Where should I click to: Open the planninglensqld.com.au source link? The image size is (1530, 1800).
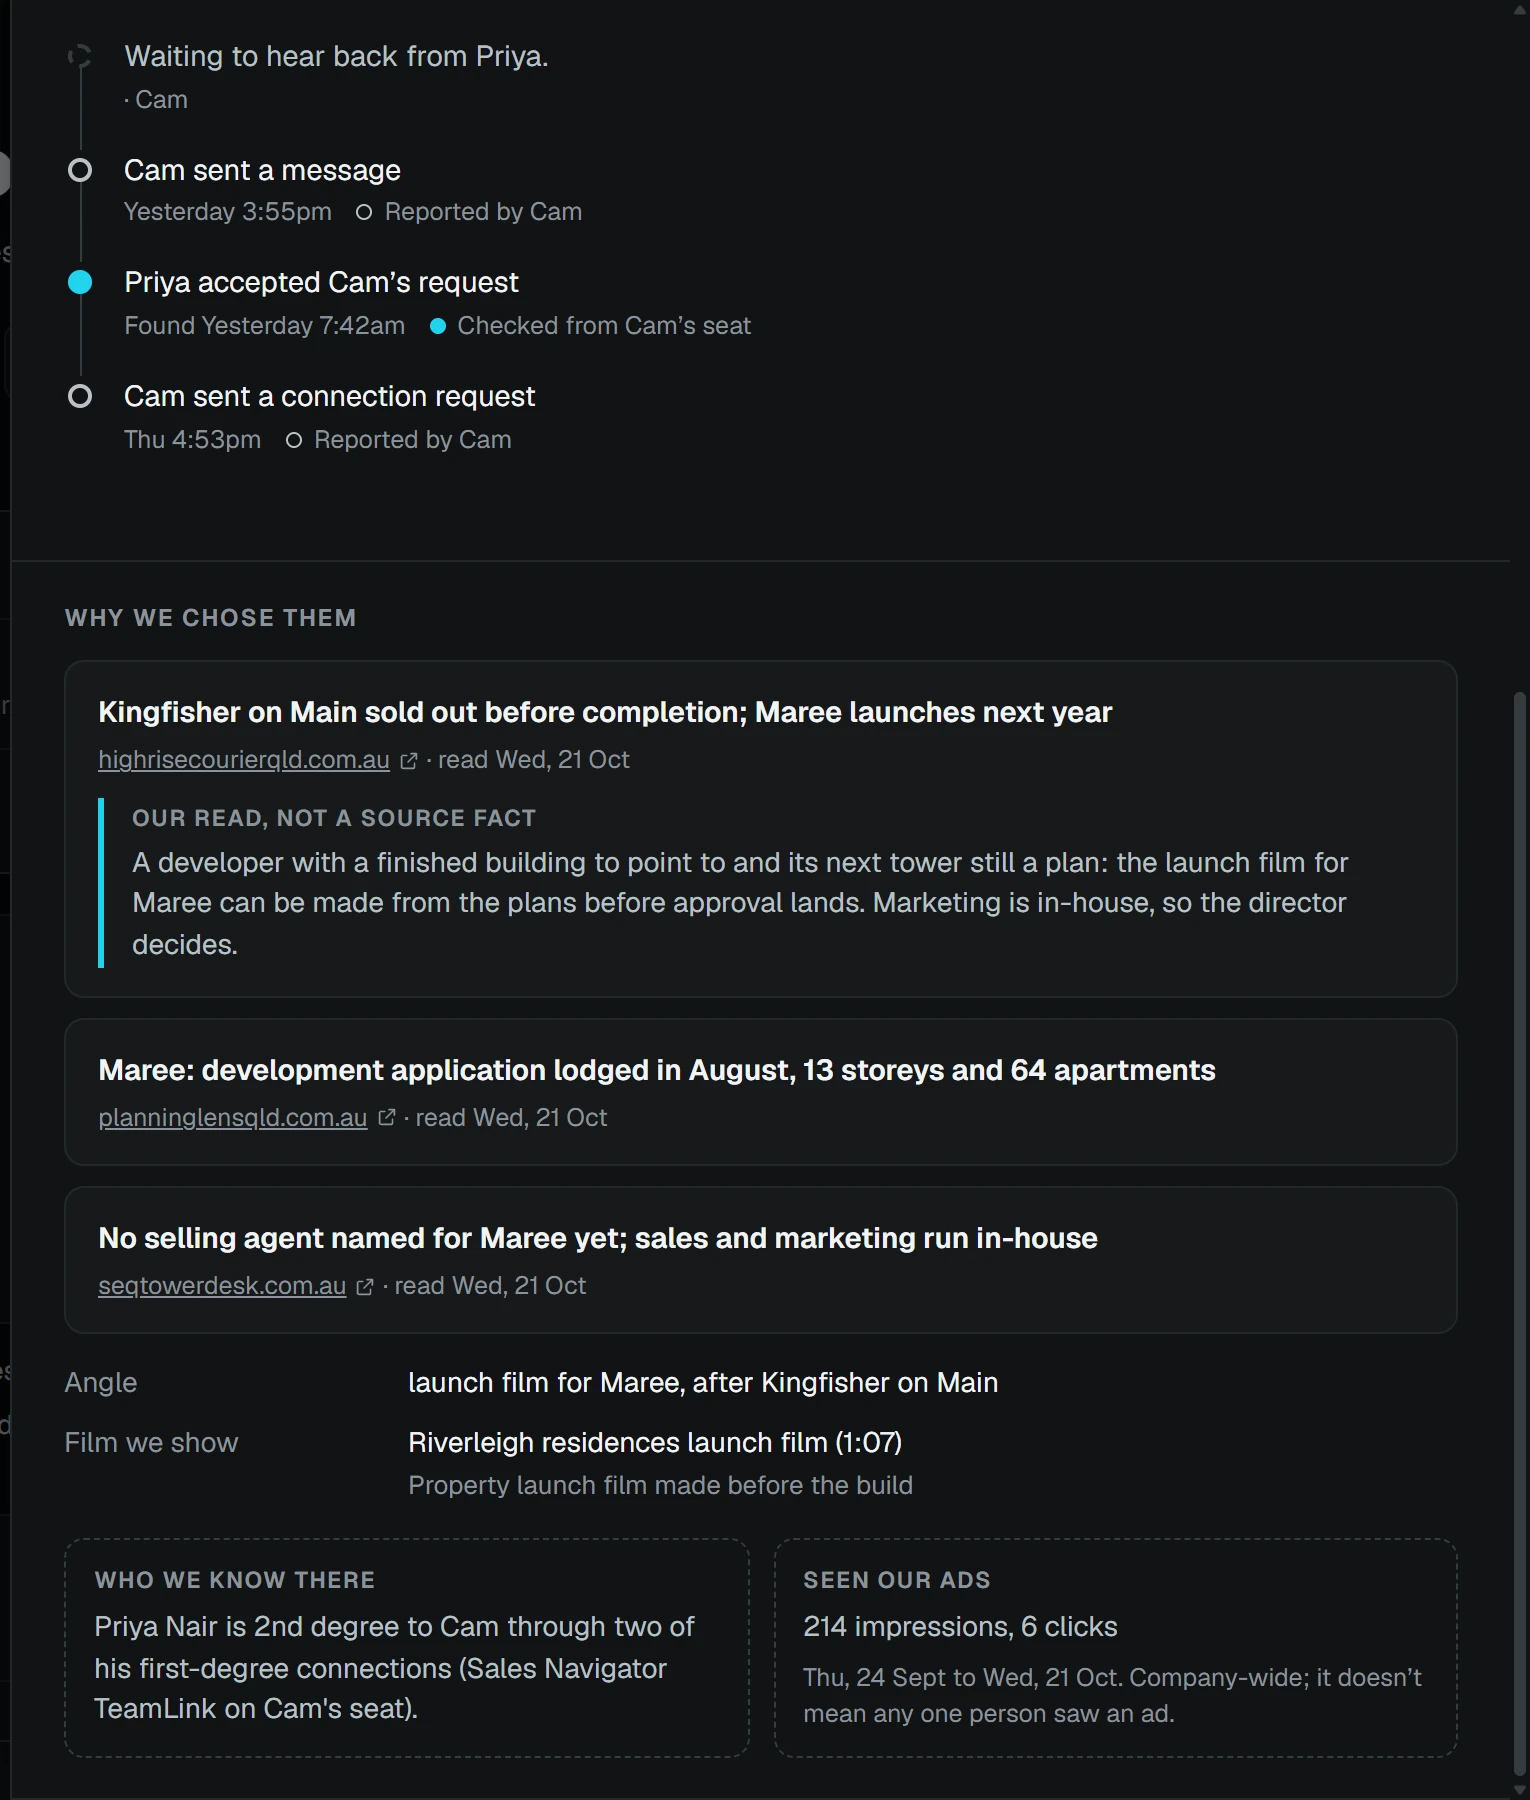(x=233, y=1118)
